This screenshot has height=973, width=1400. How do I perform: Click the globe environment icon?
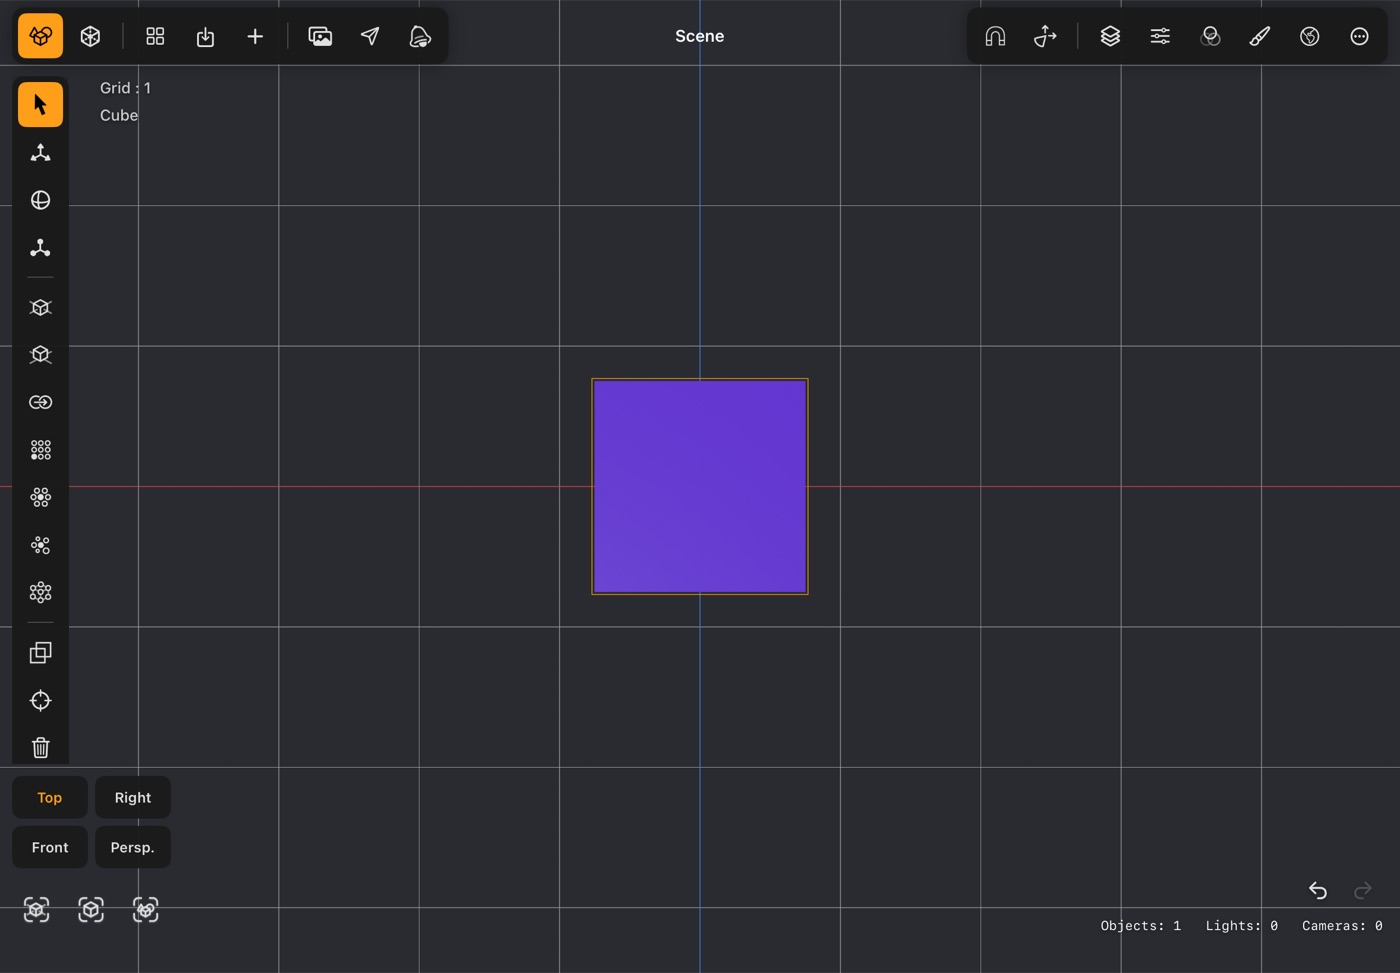pos(1310,36)
